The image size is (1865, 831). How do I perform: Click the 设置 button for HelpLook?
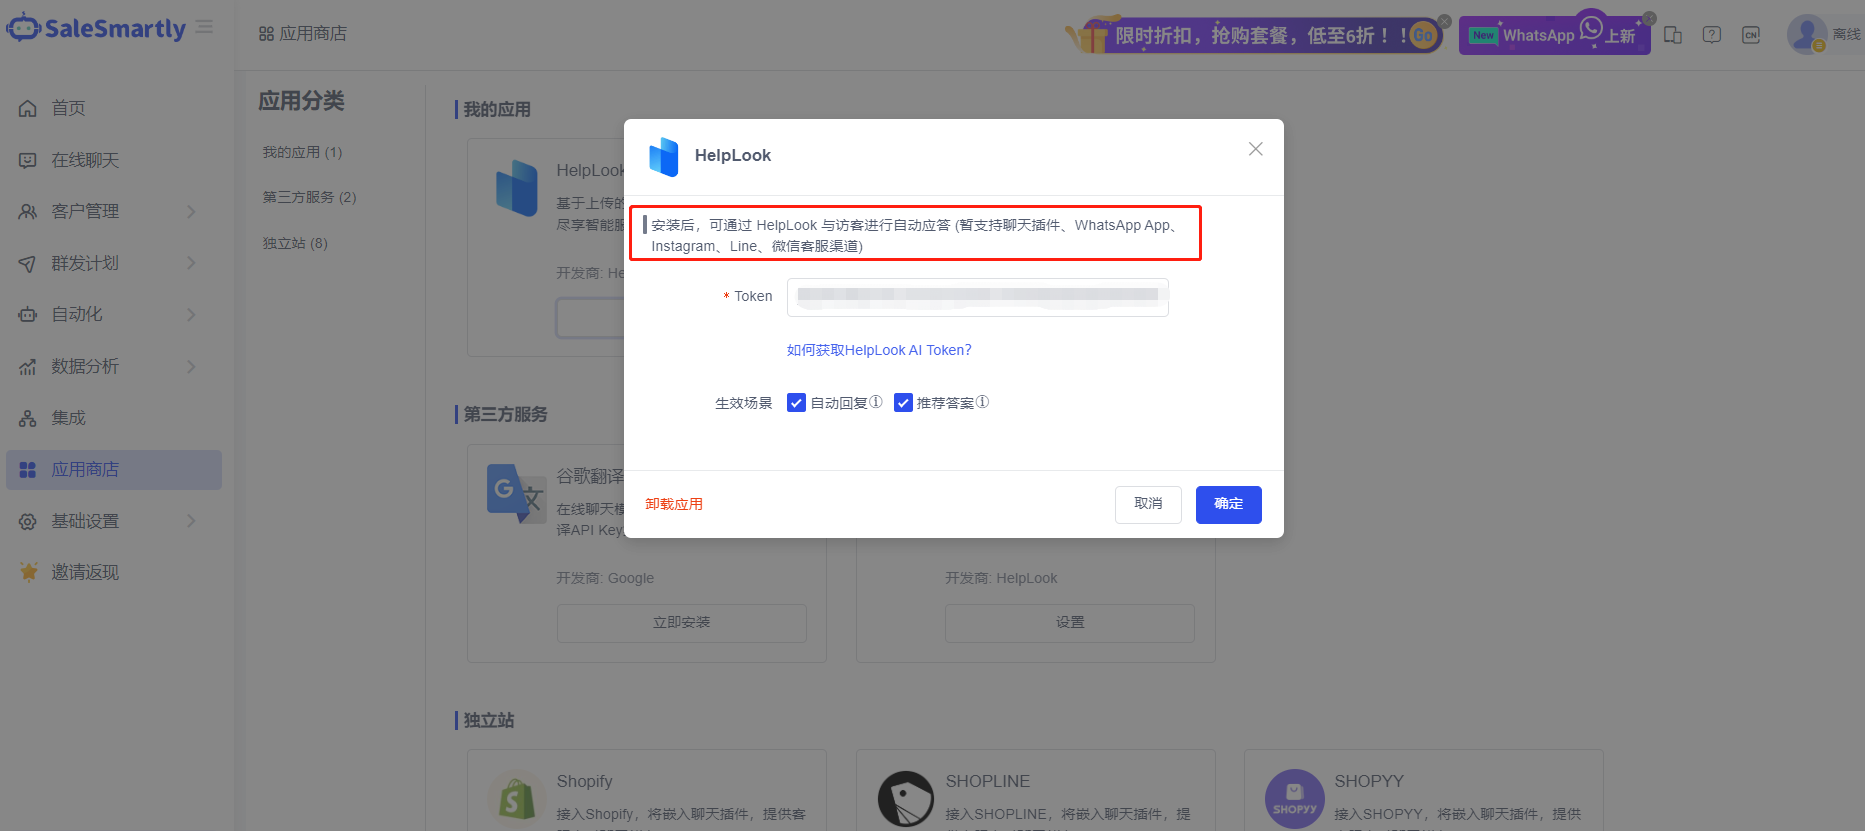(x=1070, y=623)
